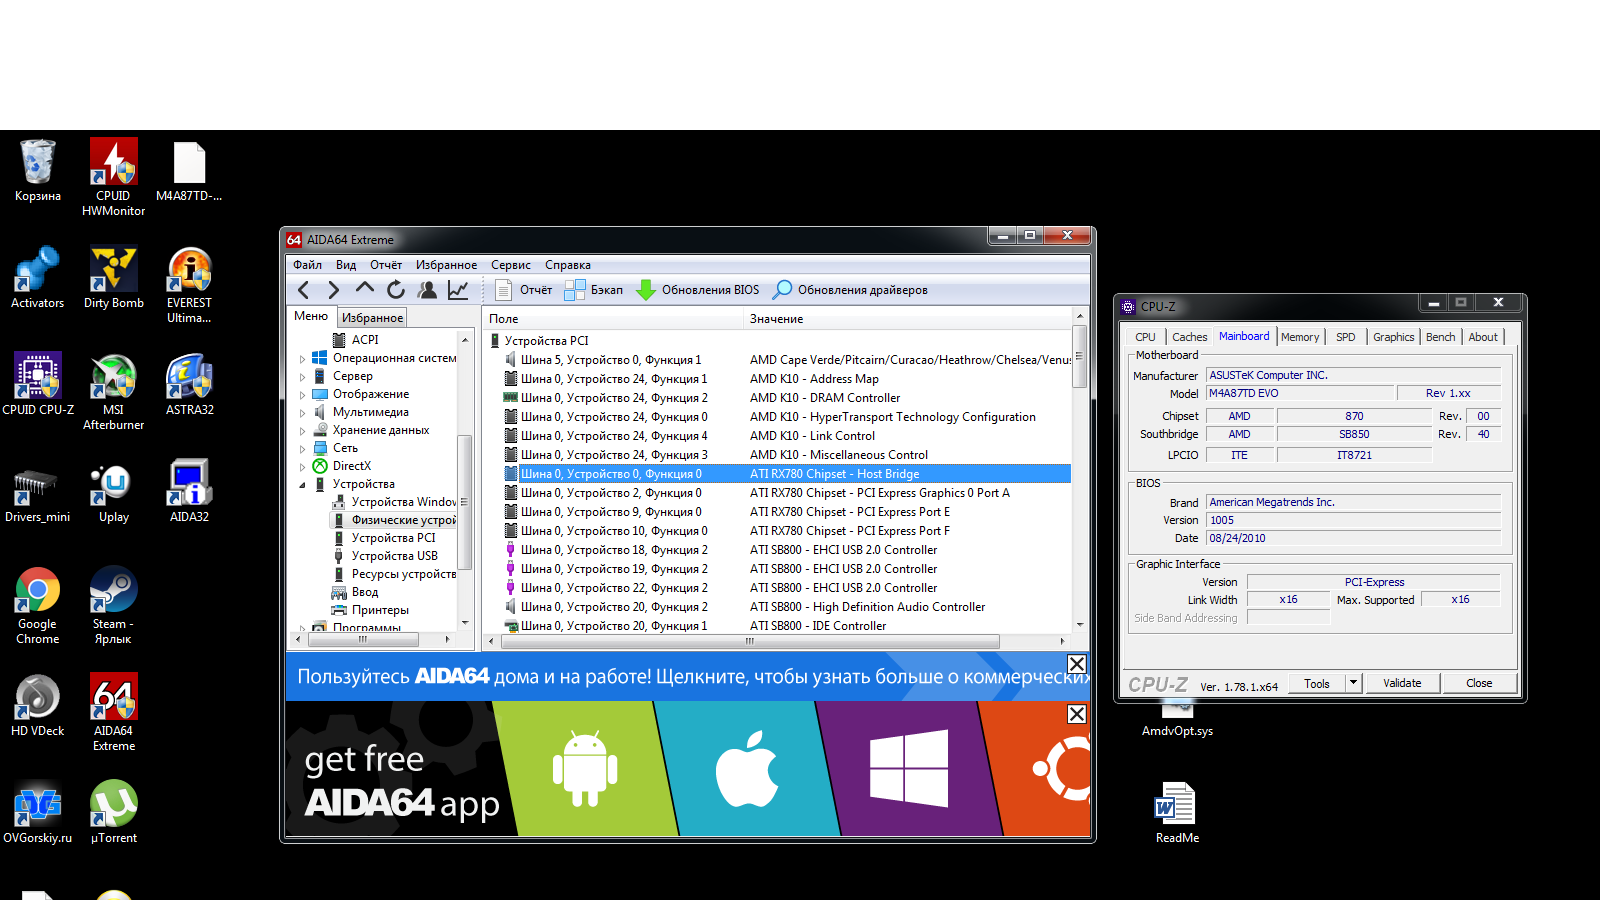
Task: Click the Validate button in CPU-Z
Action: tap(1402, 683)
